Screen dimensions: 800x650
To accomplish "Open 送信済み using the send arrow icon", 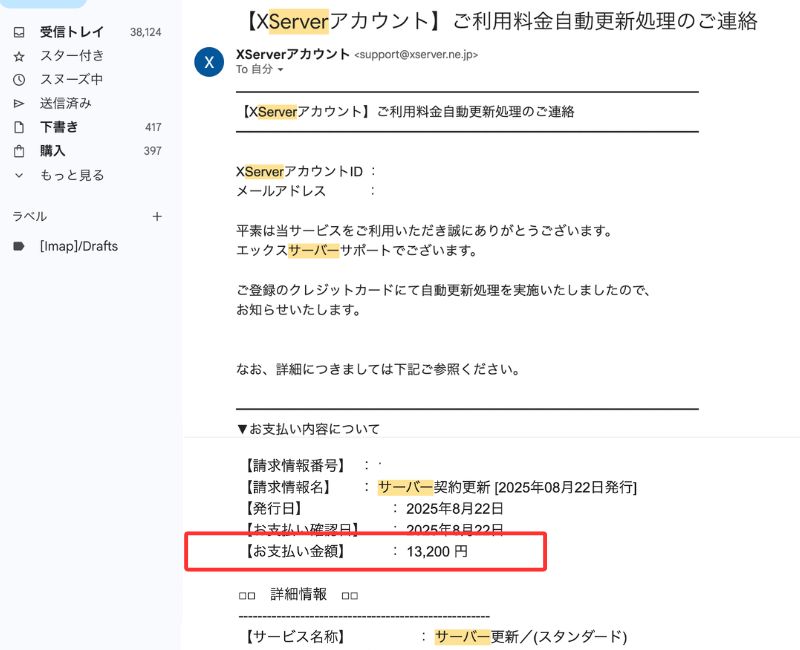I will [21, 103].
